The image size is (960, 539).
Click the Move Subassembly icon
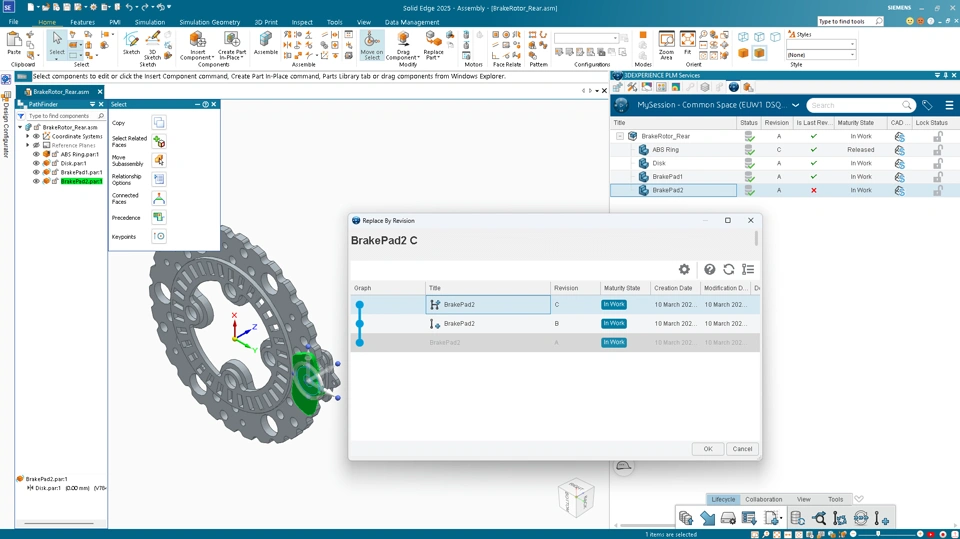coord(159,160)
